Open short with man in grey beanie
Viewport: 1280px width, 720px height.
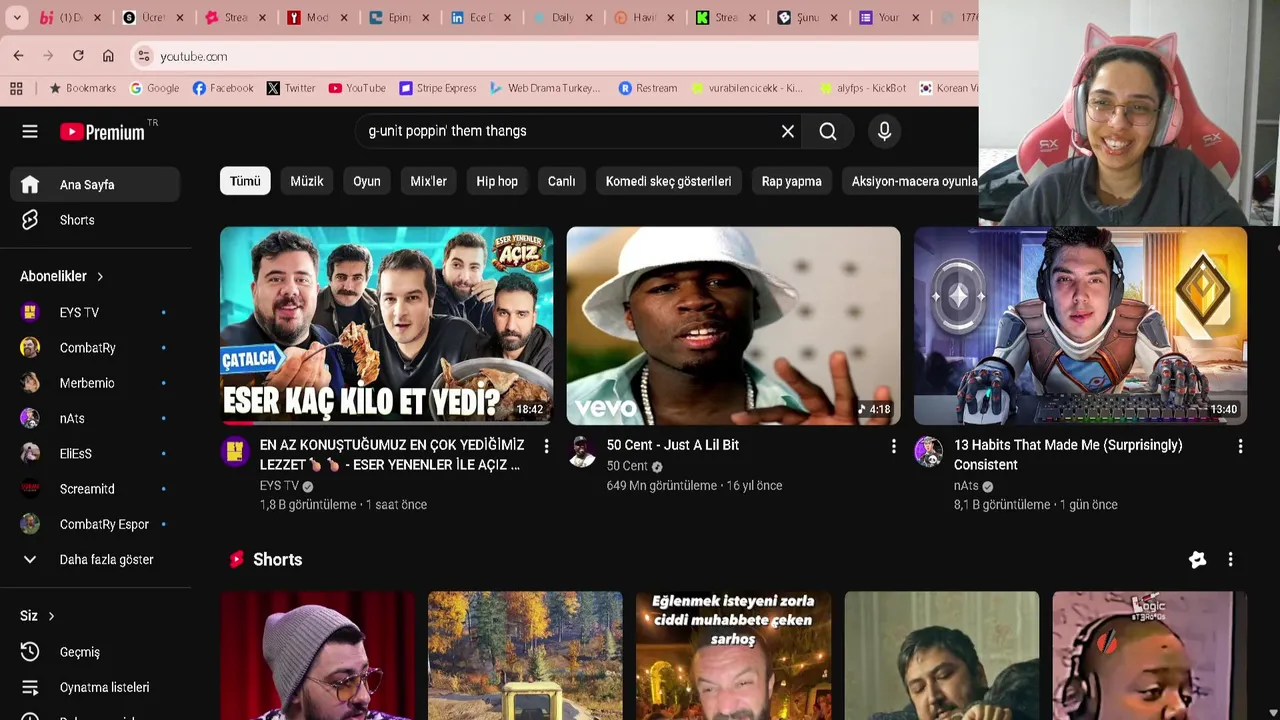[x=317, y=655]
